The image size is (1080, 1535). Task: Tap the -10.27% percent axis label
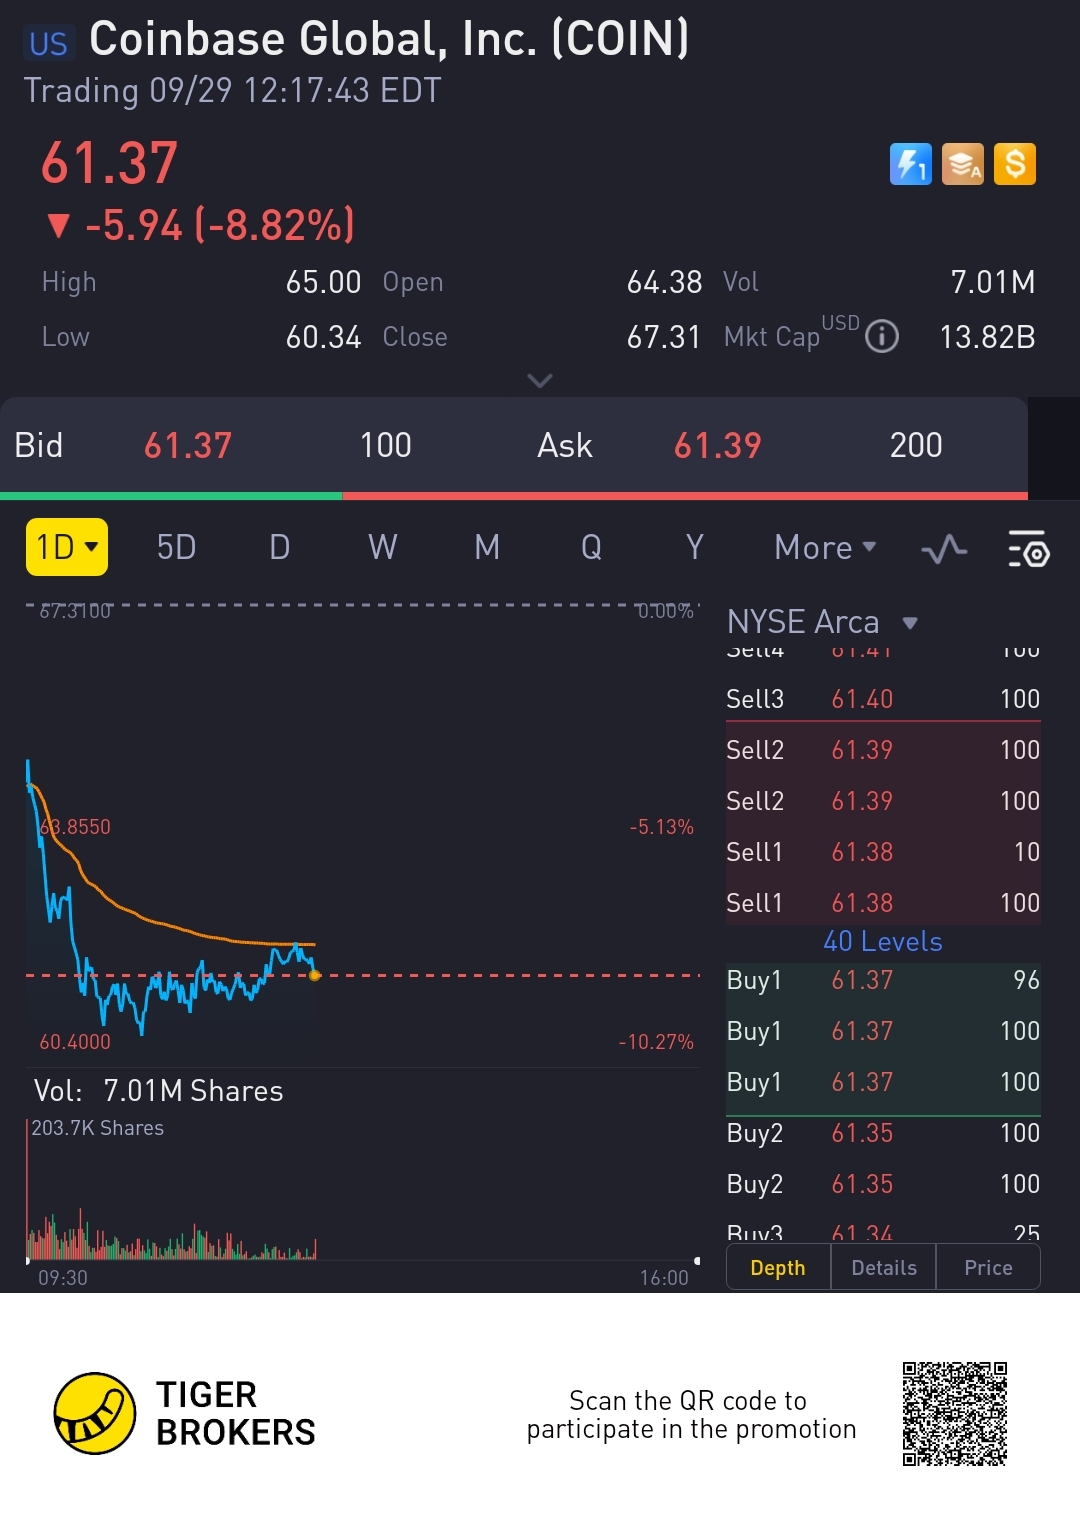point(657,1042)
